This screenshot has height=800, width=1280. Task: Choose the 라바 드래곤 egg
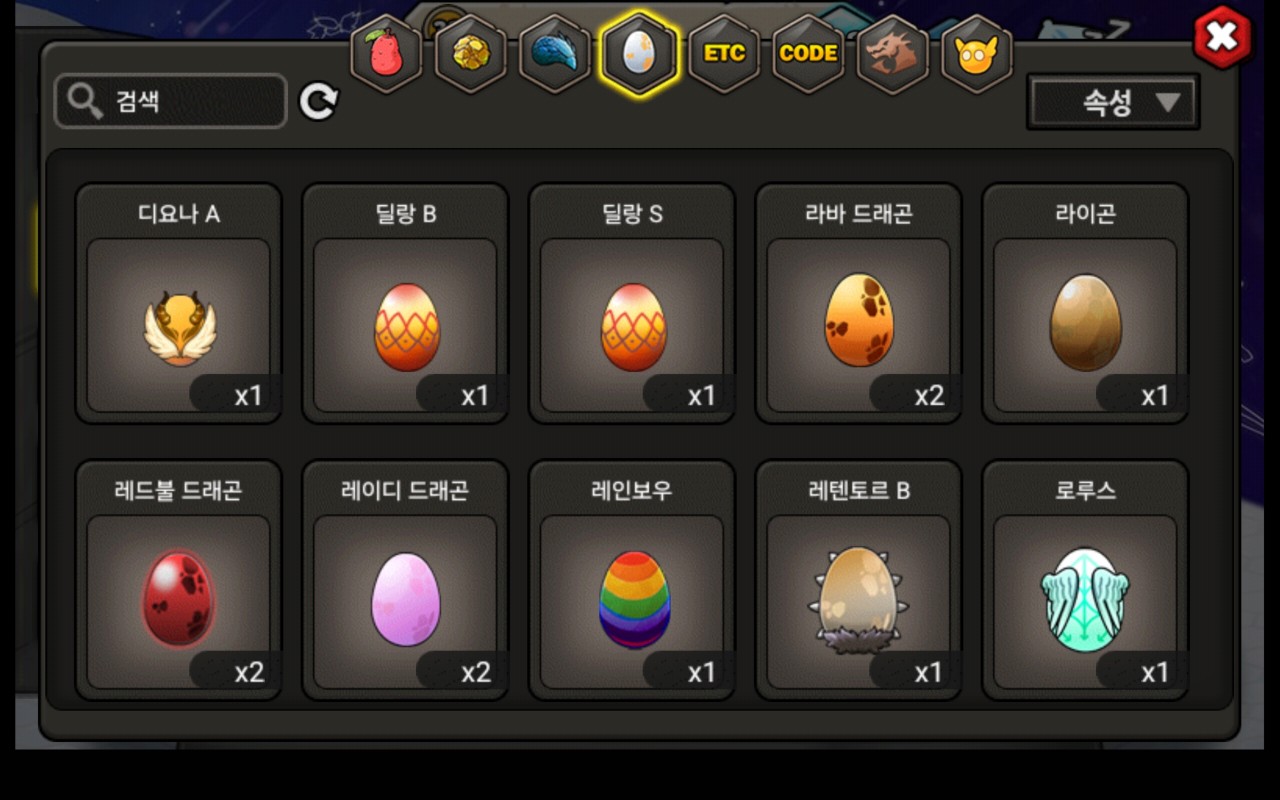tap(859, 303)
